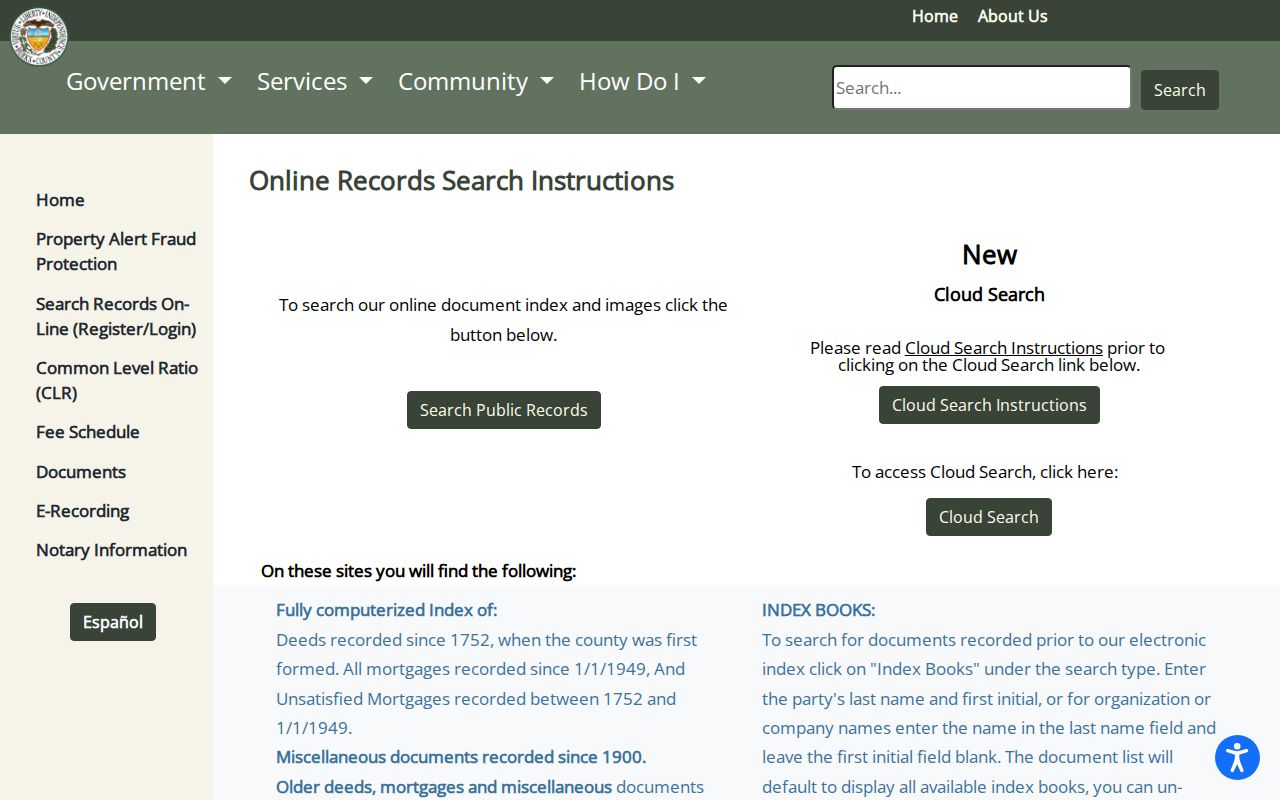
Task: Click the Cloud Search Instructions button
Action: (989, 405)
